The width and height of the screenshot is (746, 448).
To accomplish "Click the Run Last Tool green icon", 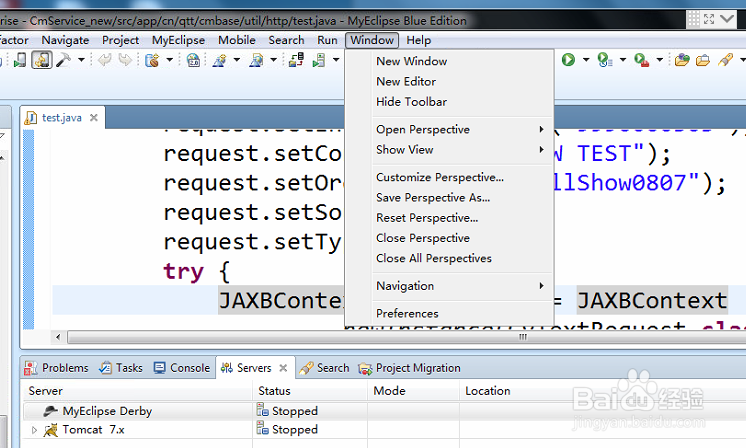I will point(605,60).
